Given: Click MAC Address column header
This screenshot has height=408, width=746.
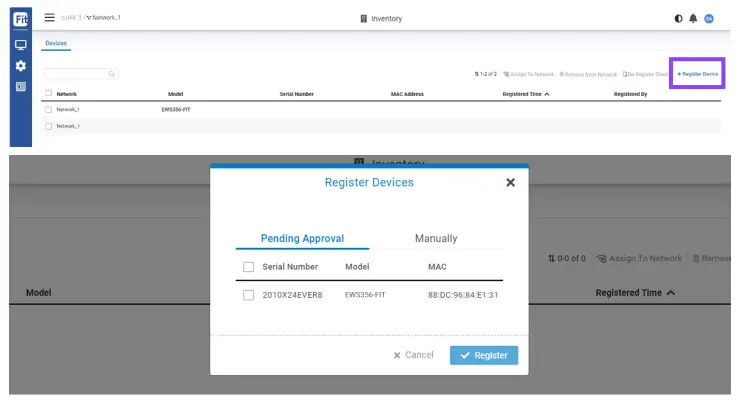Looking at the screenshot, I should pyautogui.click(x=407, y=94).
